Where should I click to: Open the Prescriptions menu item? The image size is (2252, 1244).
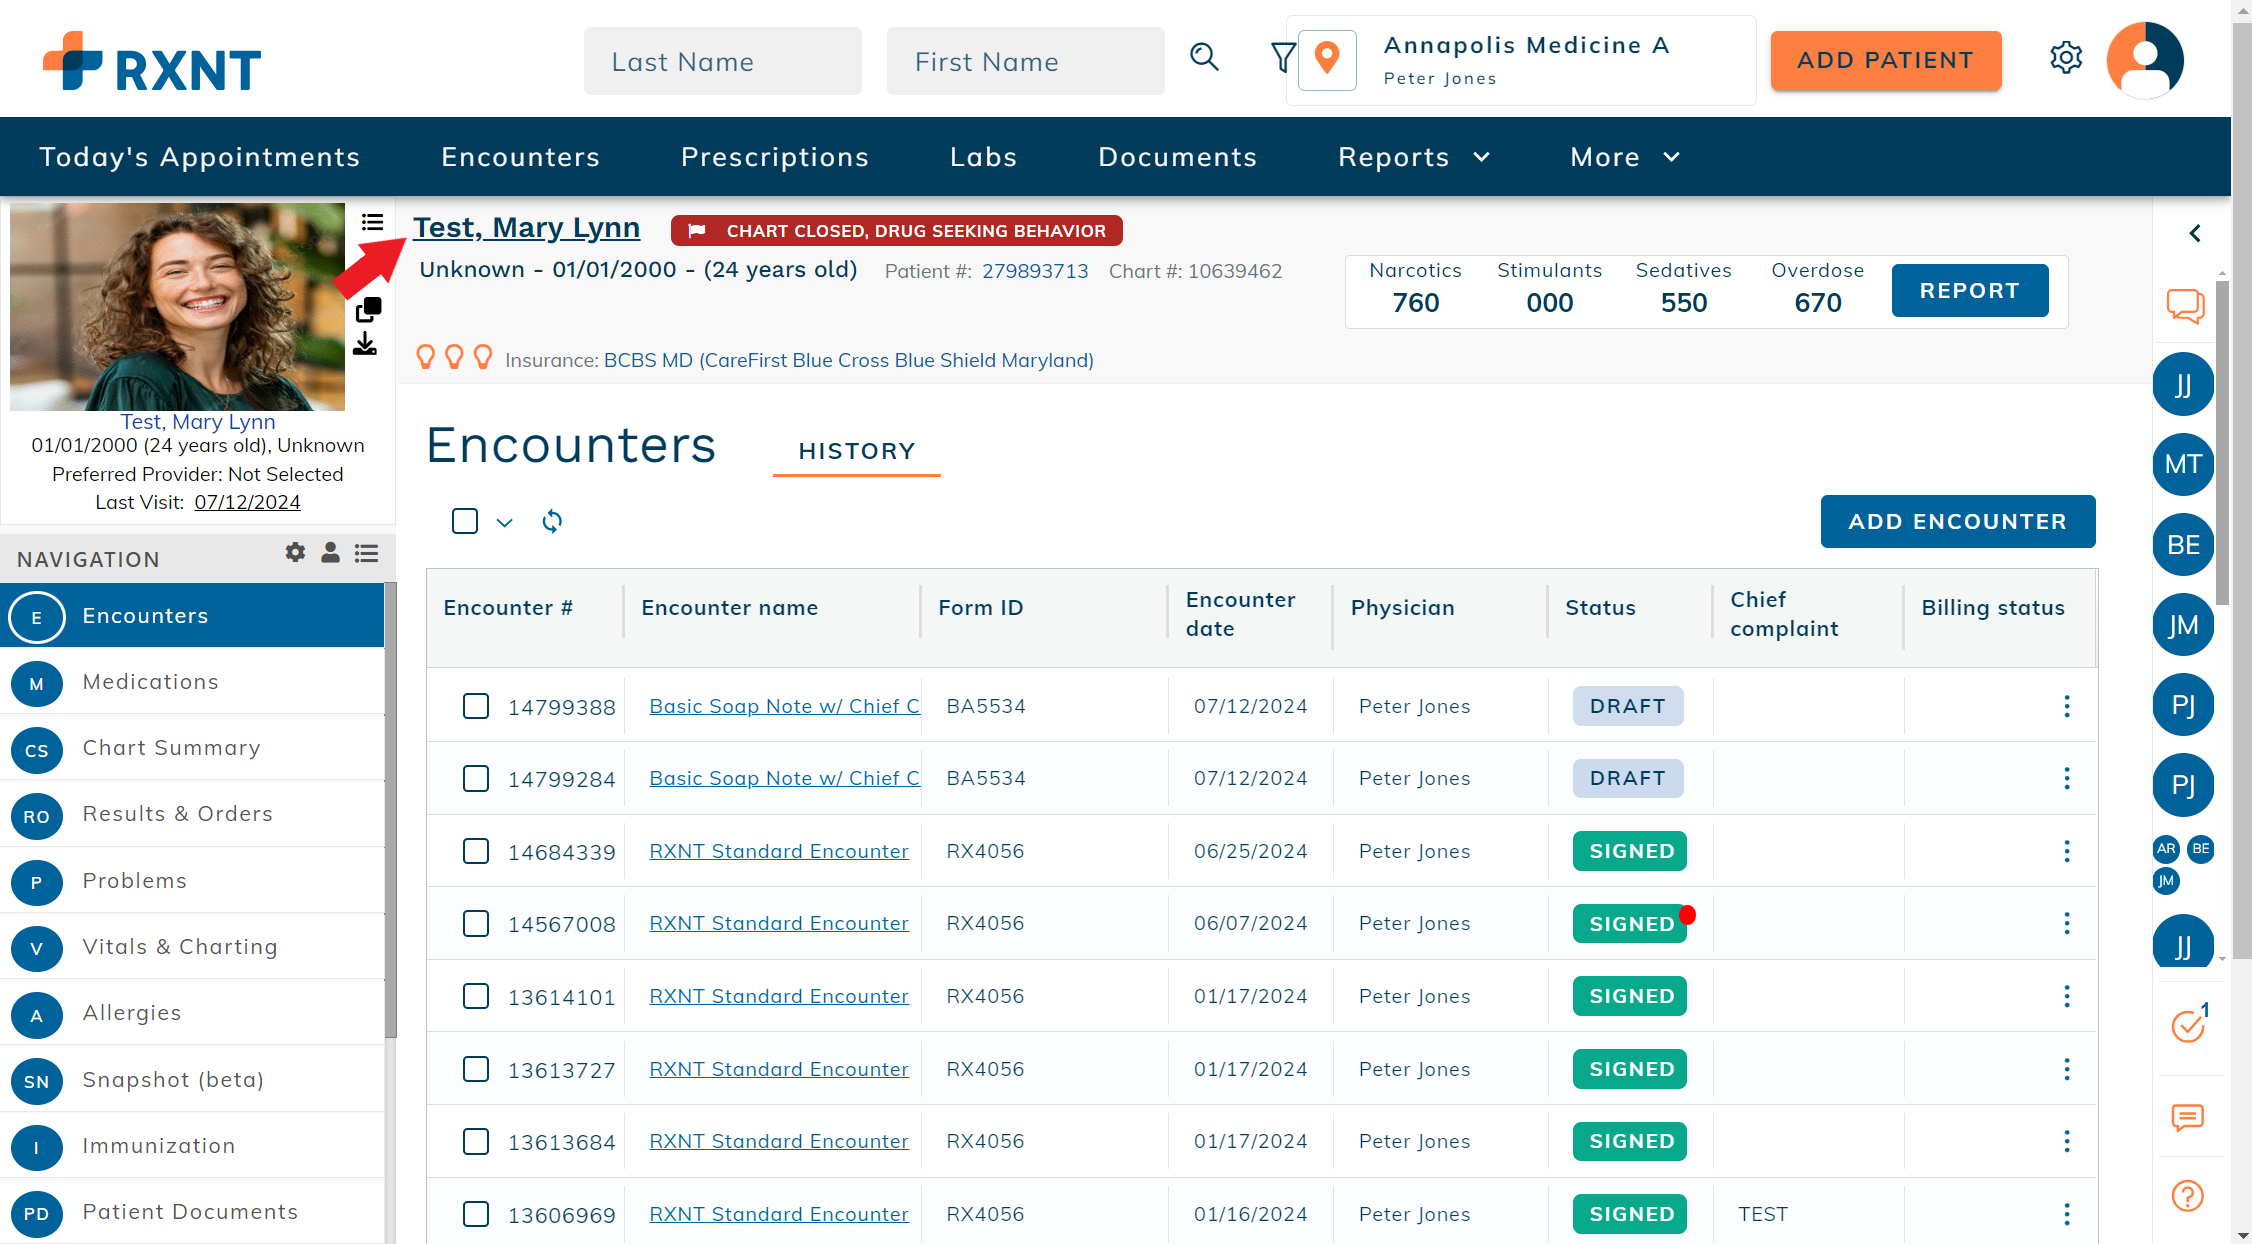pos(774,157)
